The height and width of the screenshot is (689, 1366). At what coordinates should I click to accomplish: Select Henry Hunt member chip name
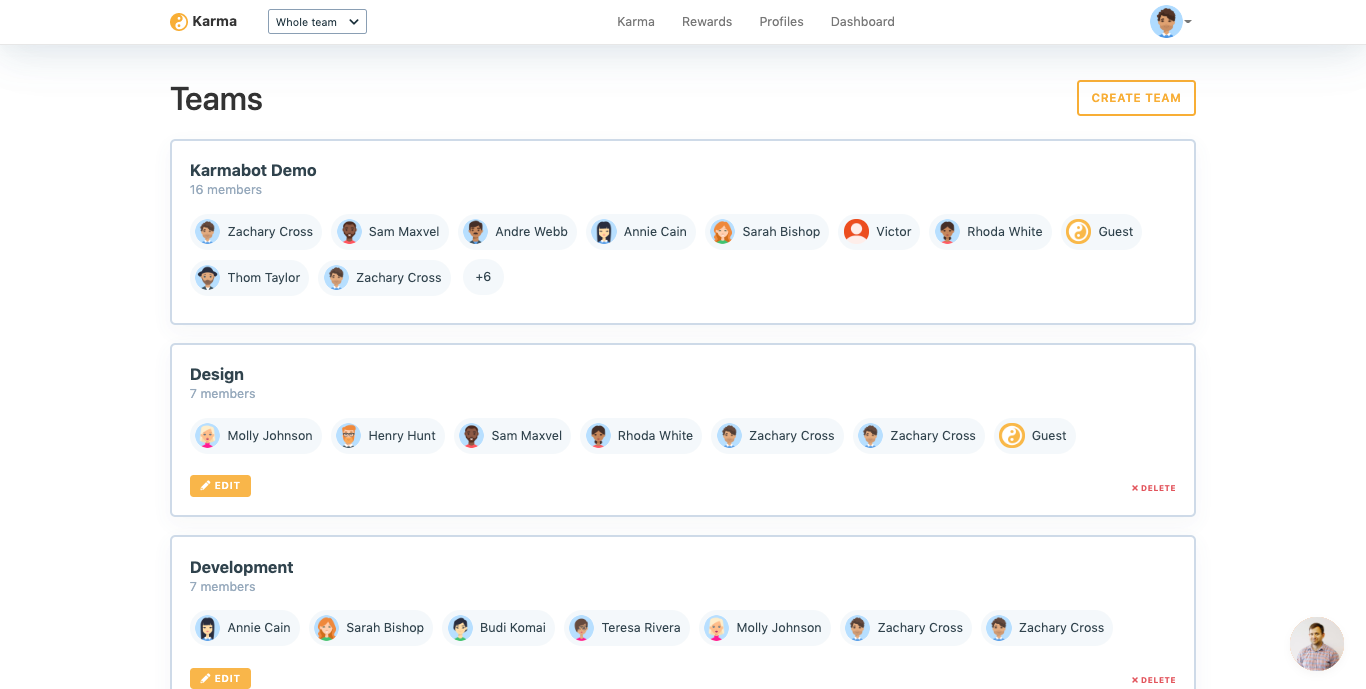point(402,436)
